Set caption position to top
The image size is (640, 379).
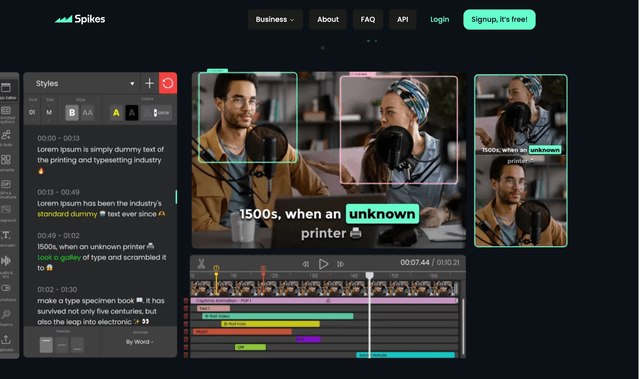tap(46, 345)
